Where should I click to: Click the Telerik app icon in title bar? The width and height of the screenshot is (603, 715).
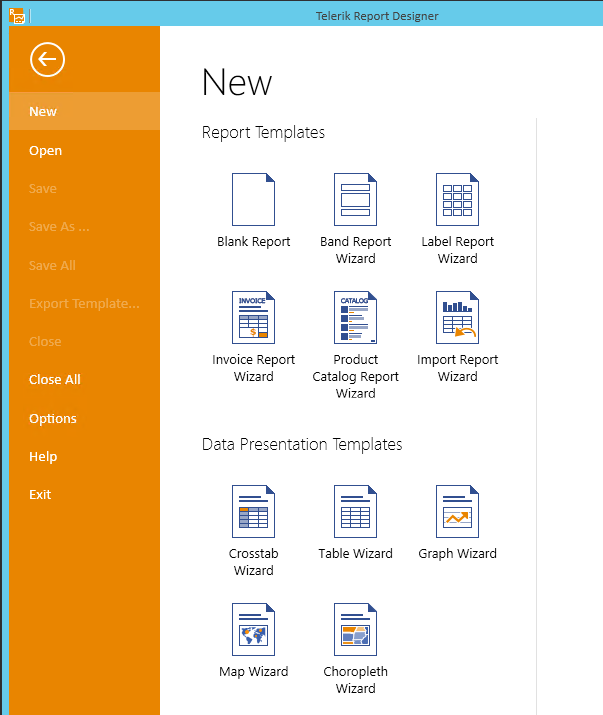pyautogui.click(x=17, y=15)
